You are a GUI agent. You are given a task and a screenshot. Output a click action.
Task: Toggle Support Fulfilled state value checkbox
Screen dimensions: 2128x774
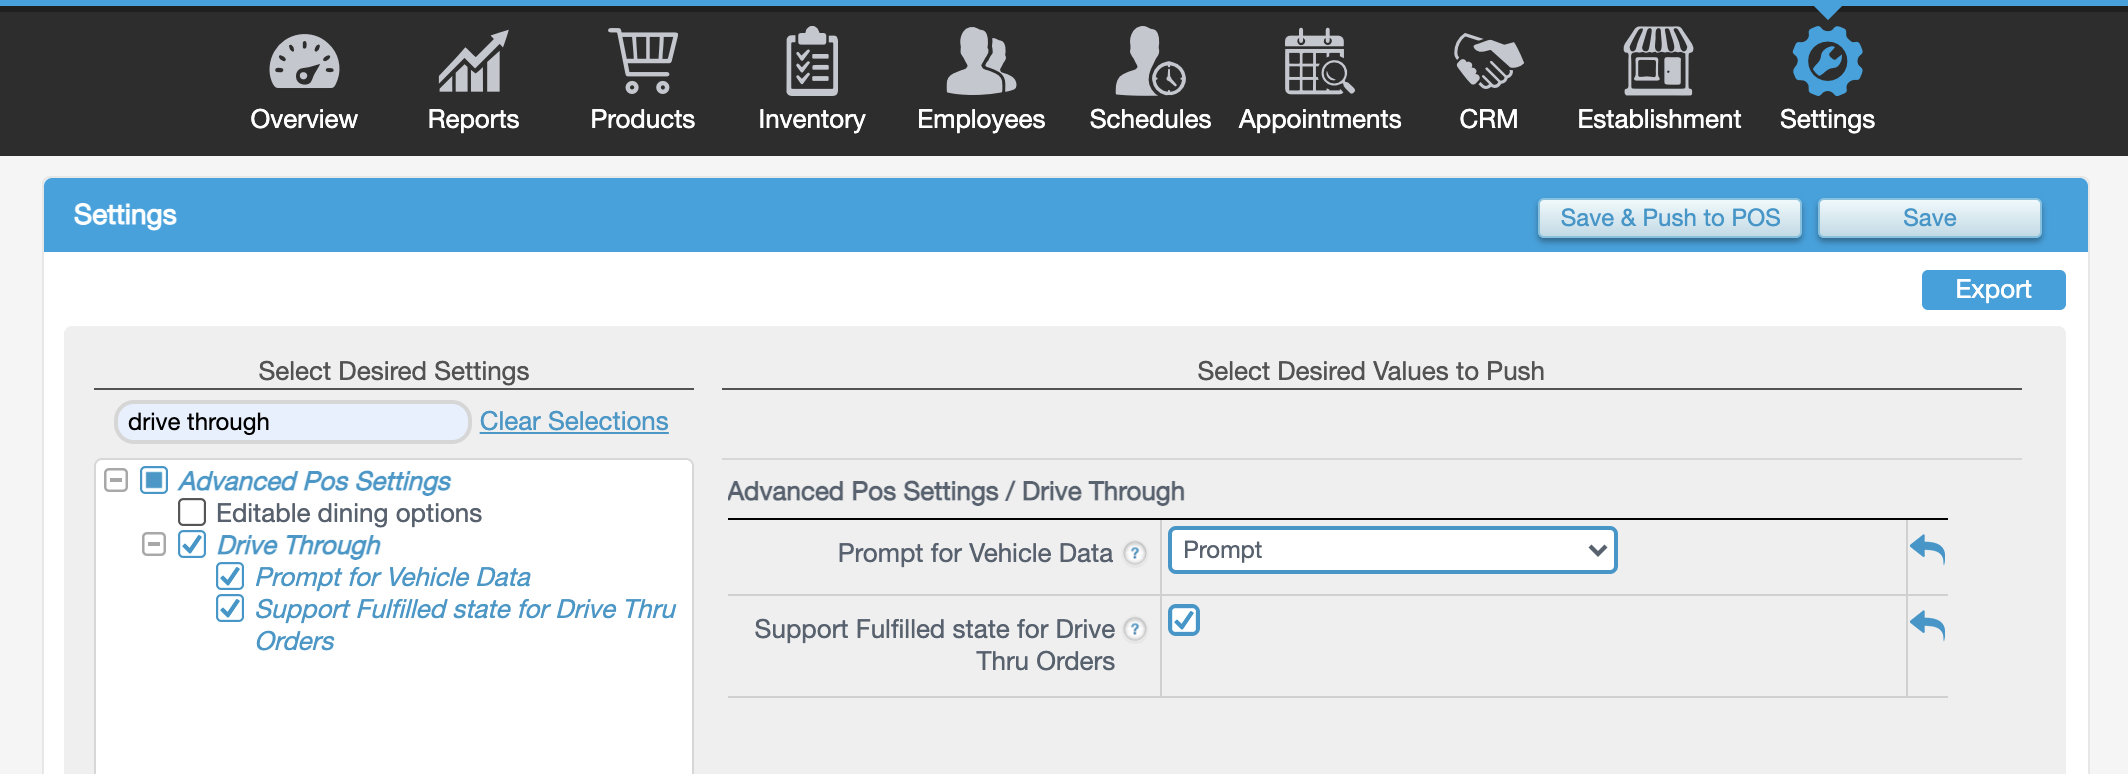tap(1184, 621)
